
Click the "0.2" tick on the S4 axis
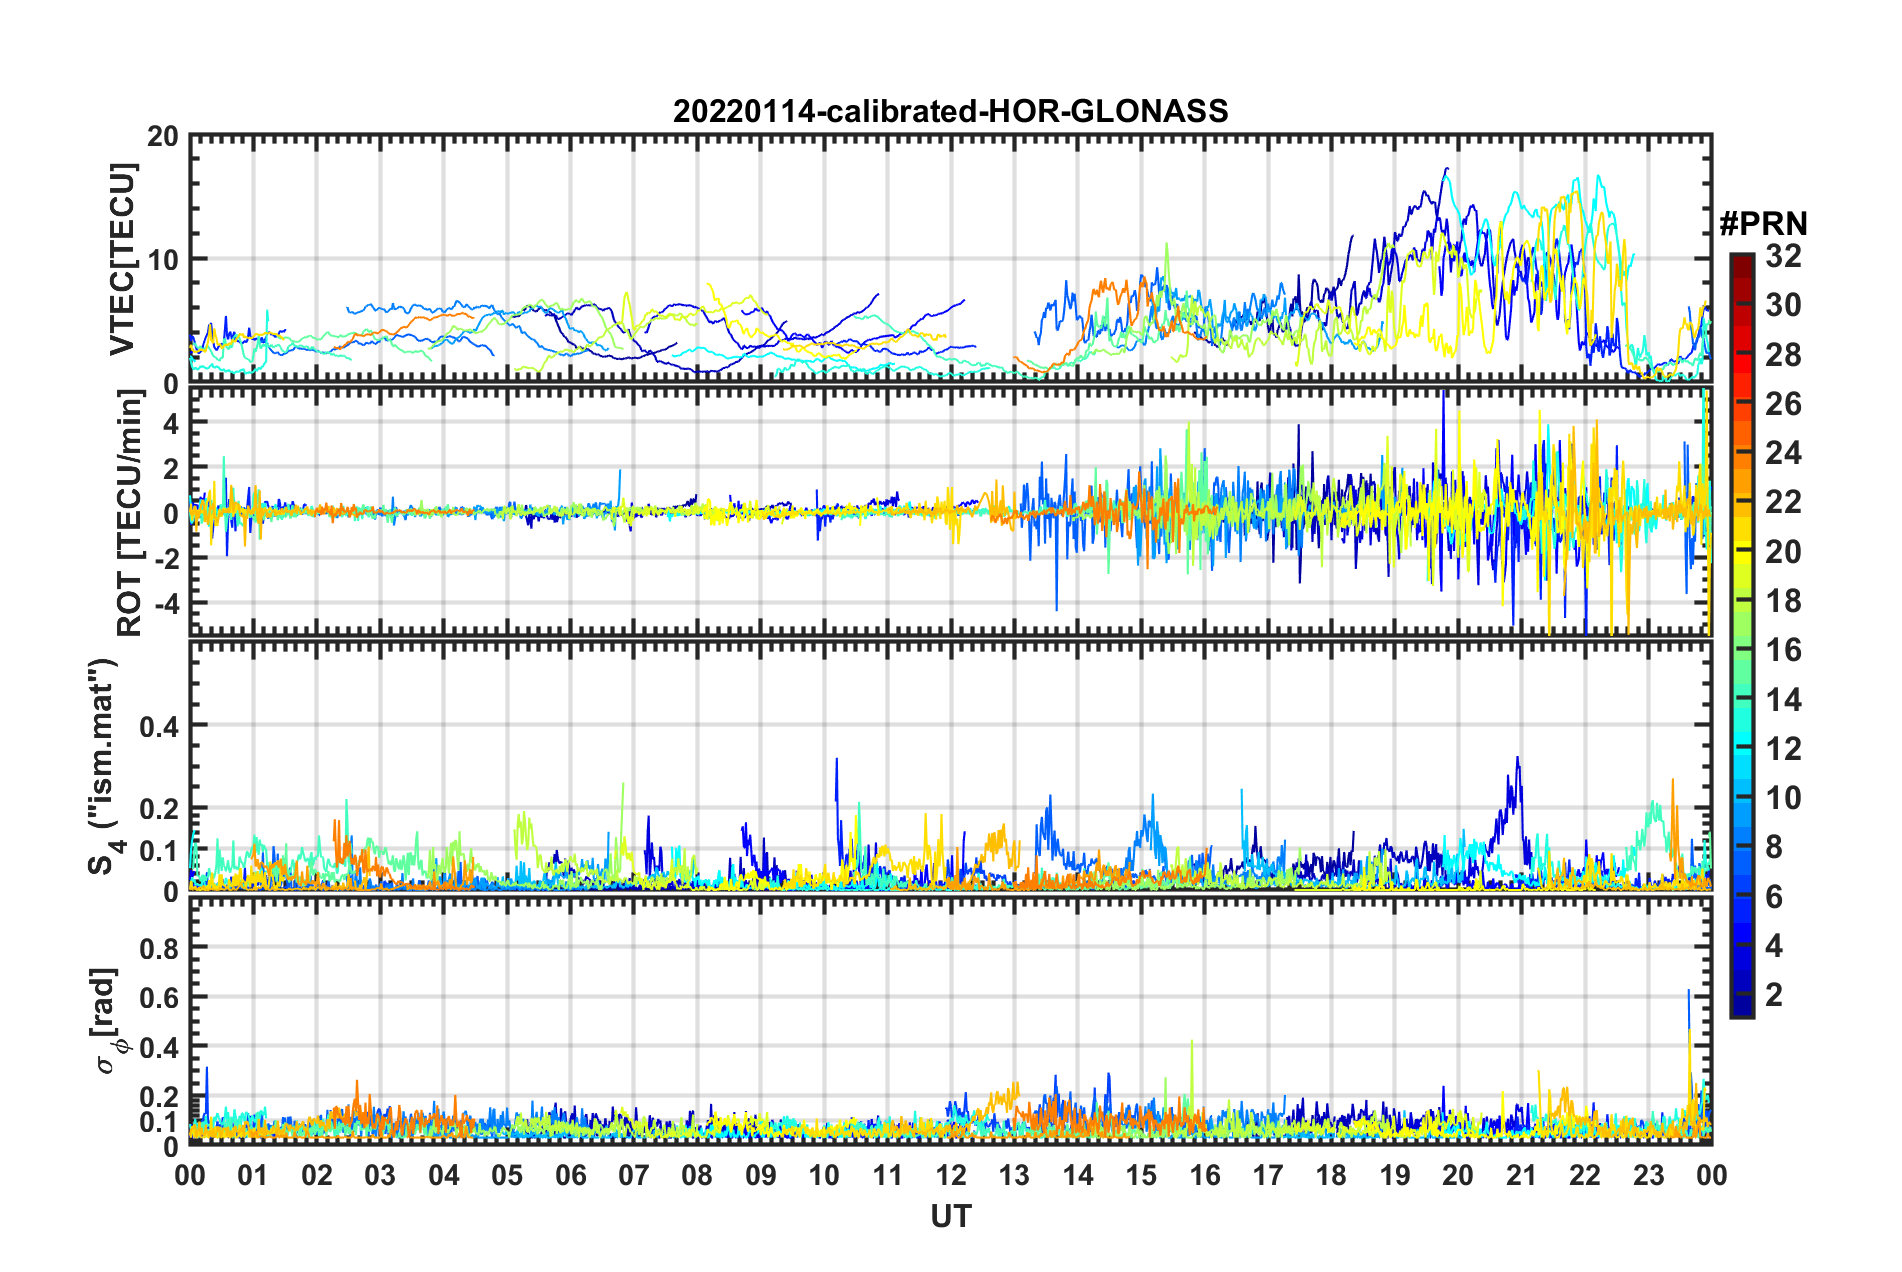coord(159,809)
